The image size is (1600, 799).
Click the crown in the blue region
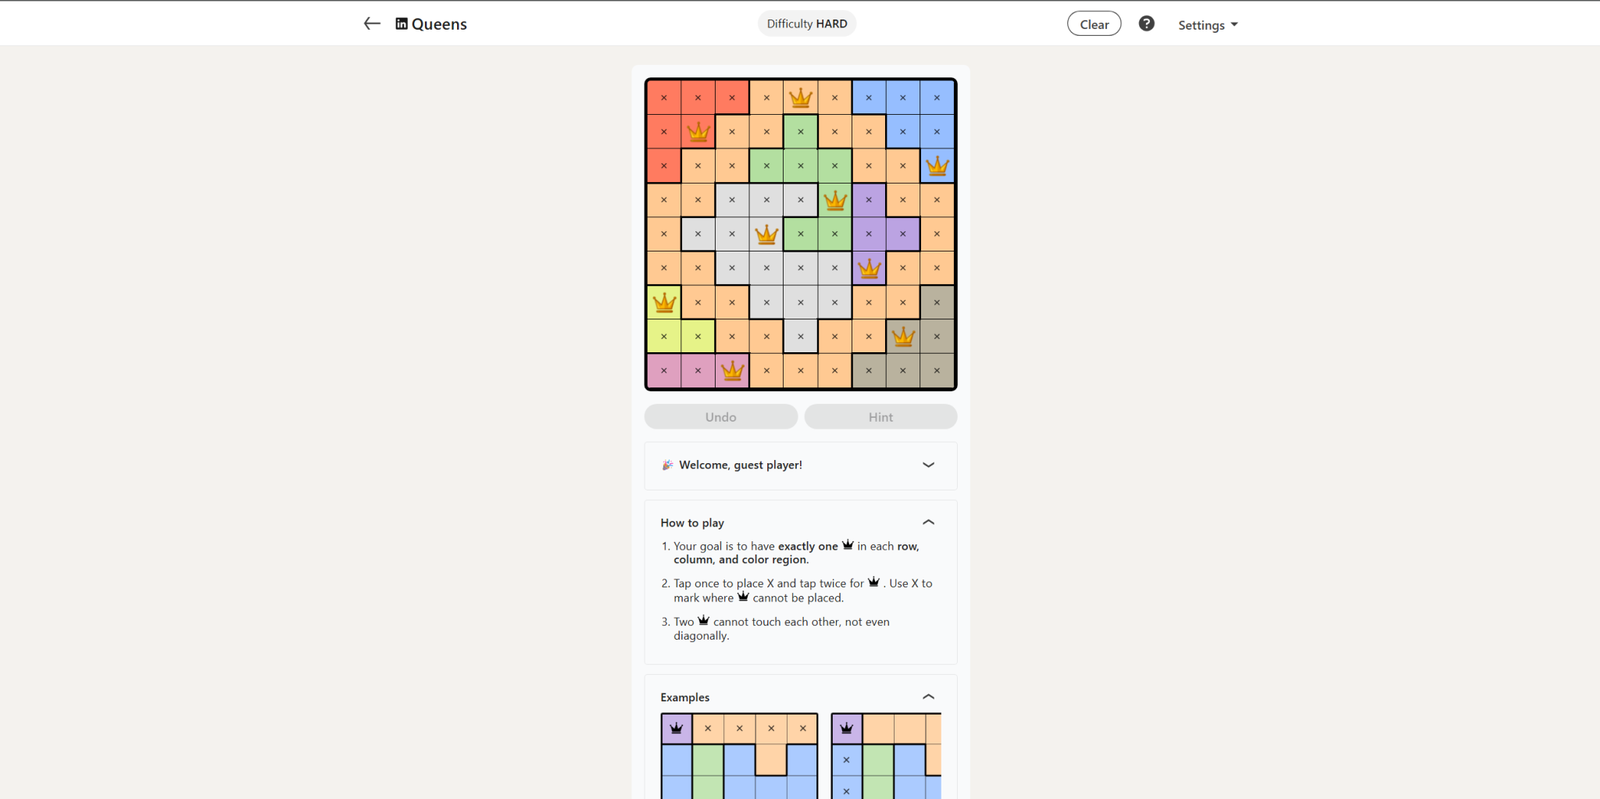937,166
